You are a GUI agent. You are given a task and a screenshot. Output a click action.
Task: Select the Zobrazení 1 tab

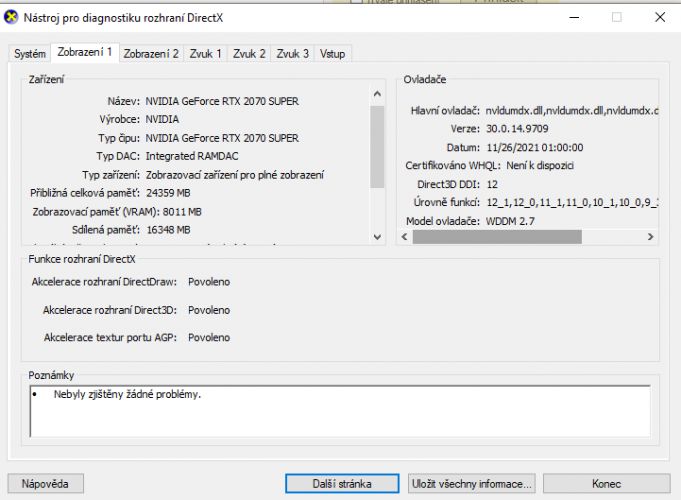click(85, 53)
